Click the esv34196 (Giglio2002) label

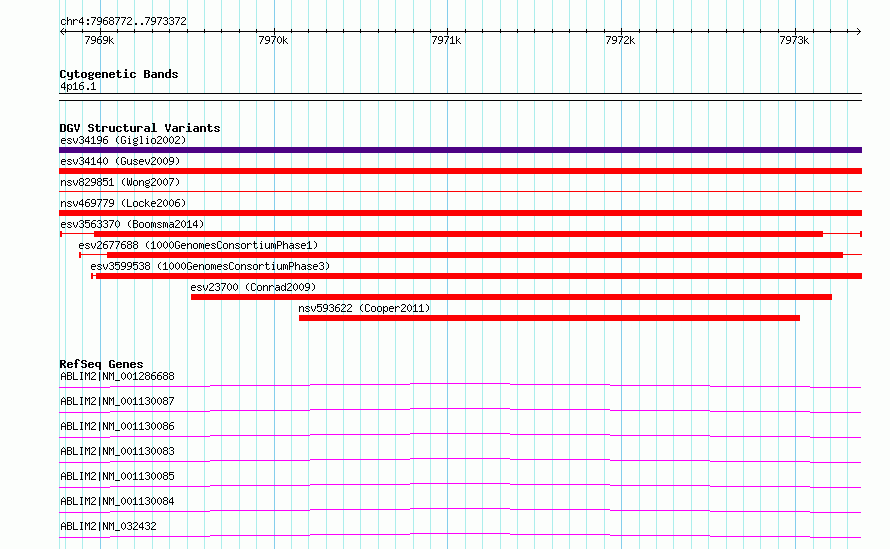(123, 140)
